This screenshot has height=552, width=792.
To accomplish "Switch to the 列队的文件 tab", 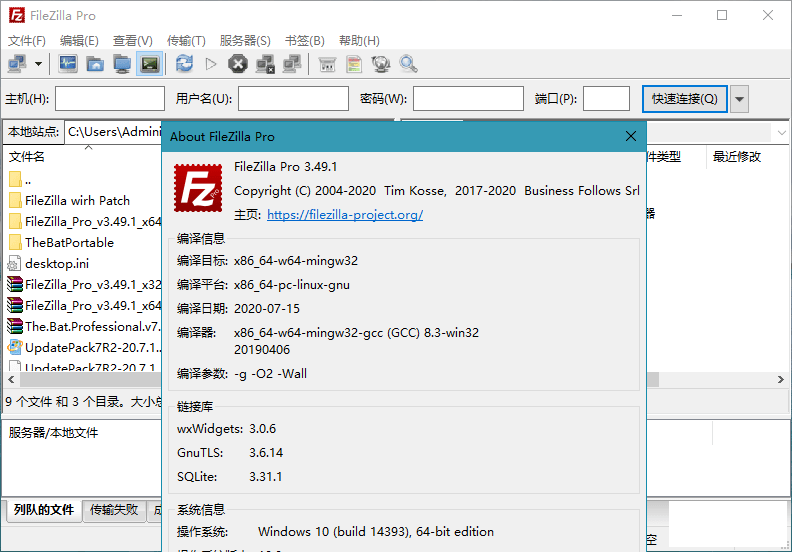I will (x=44, y=510).
